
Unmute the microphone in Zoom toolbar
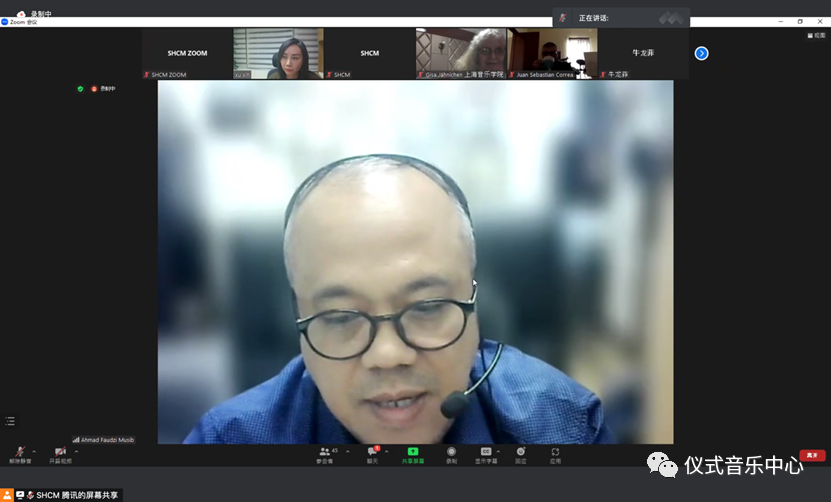coord(20,453)
